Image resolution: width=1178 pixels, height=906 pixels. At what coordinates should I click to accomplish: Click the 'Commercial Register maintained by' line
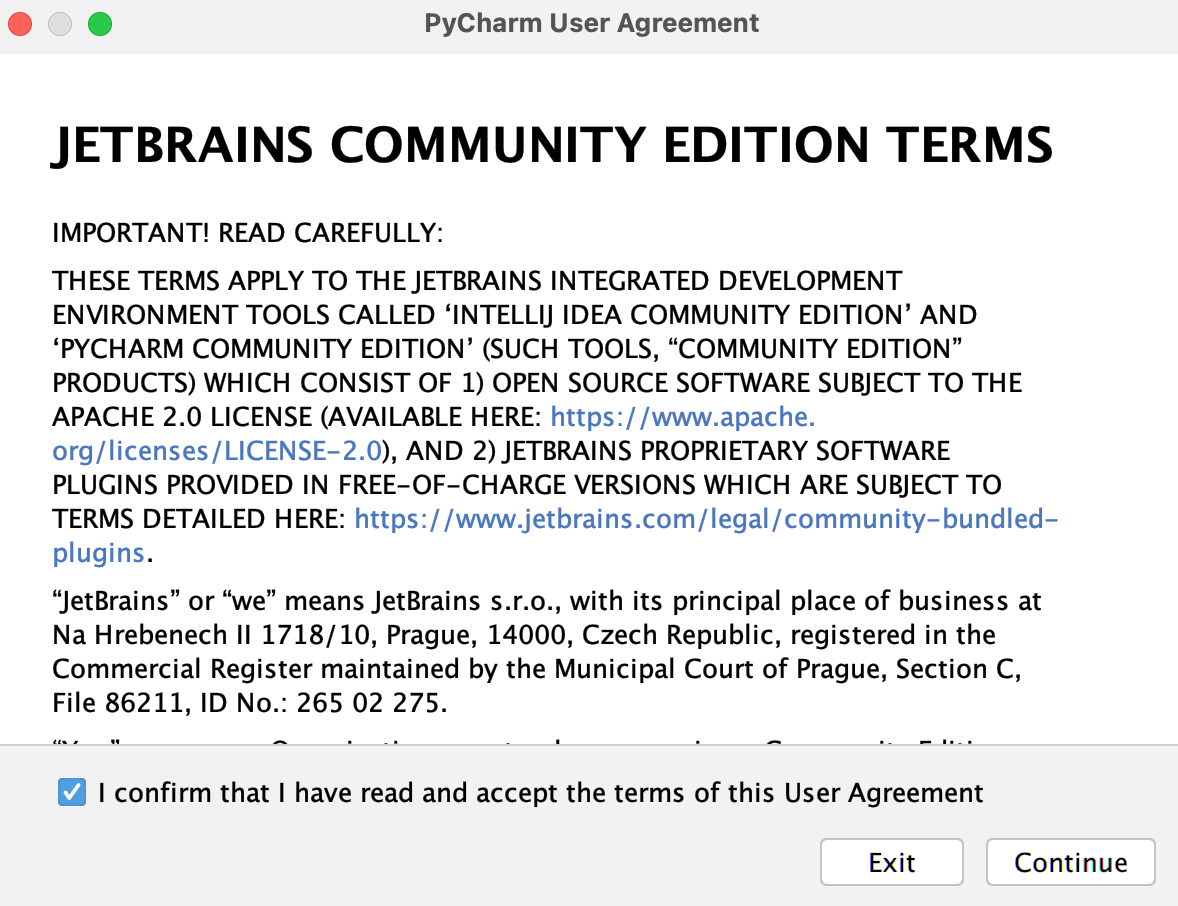[536, 669]
